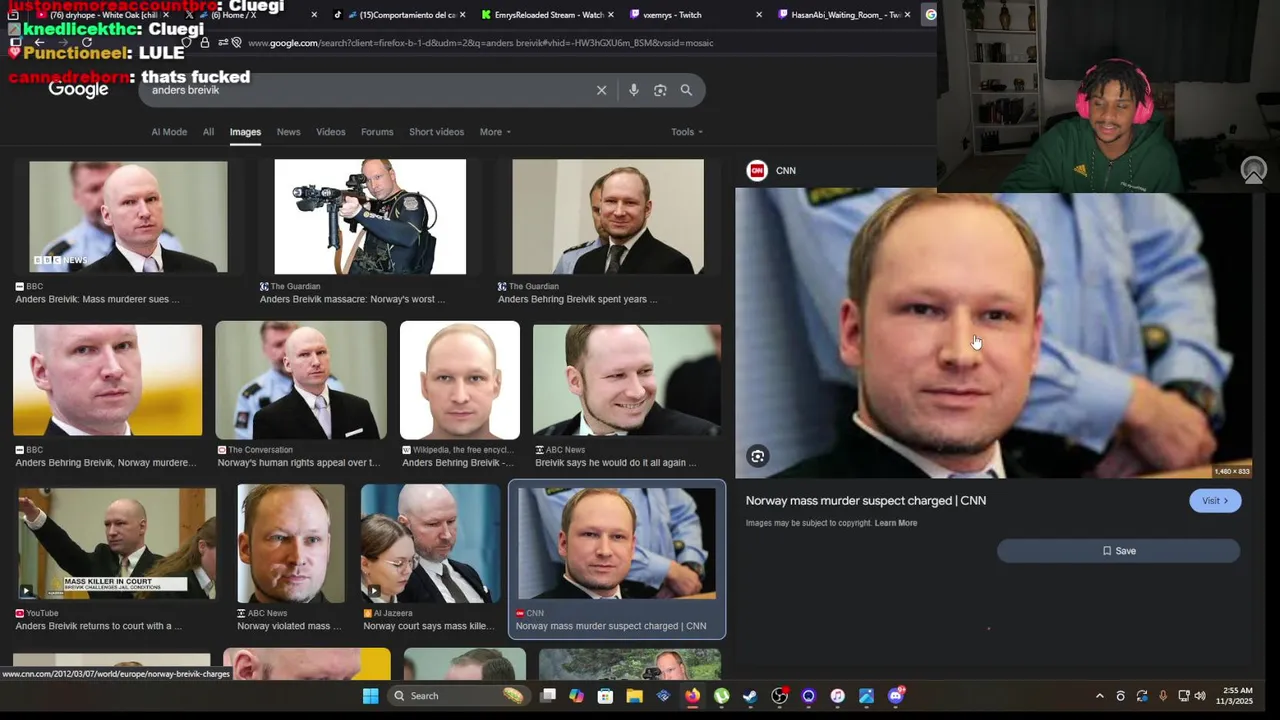Click the Google logo

[78, 90]
